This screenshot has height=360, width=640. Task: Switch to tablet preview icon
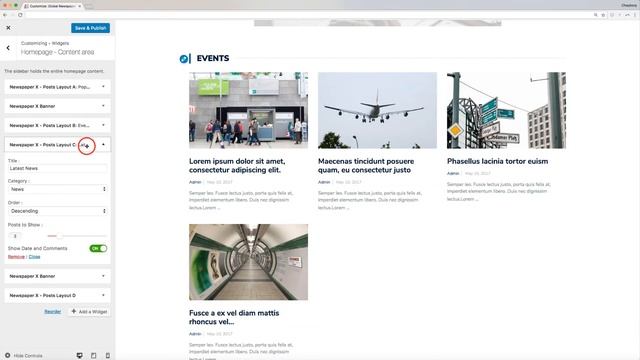click(x=93, y=356)
